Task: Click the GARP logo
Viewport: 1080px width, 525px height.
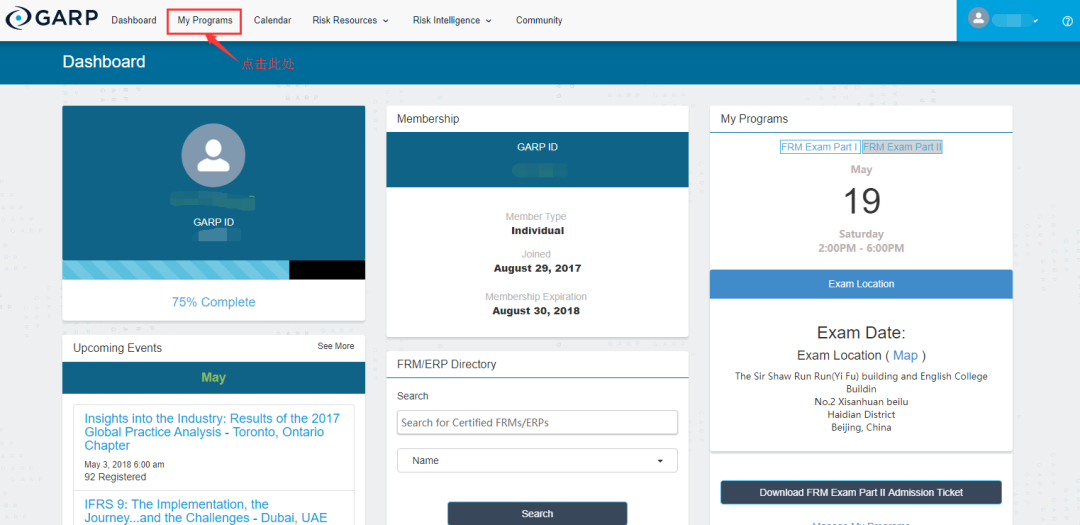Action: [52, 19]
